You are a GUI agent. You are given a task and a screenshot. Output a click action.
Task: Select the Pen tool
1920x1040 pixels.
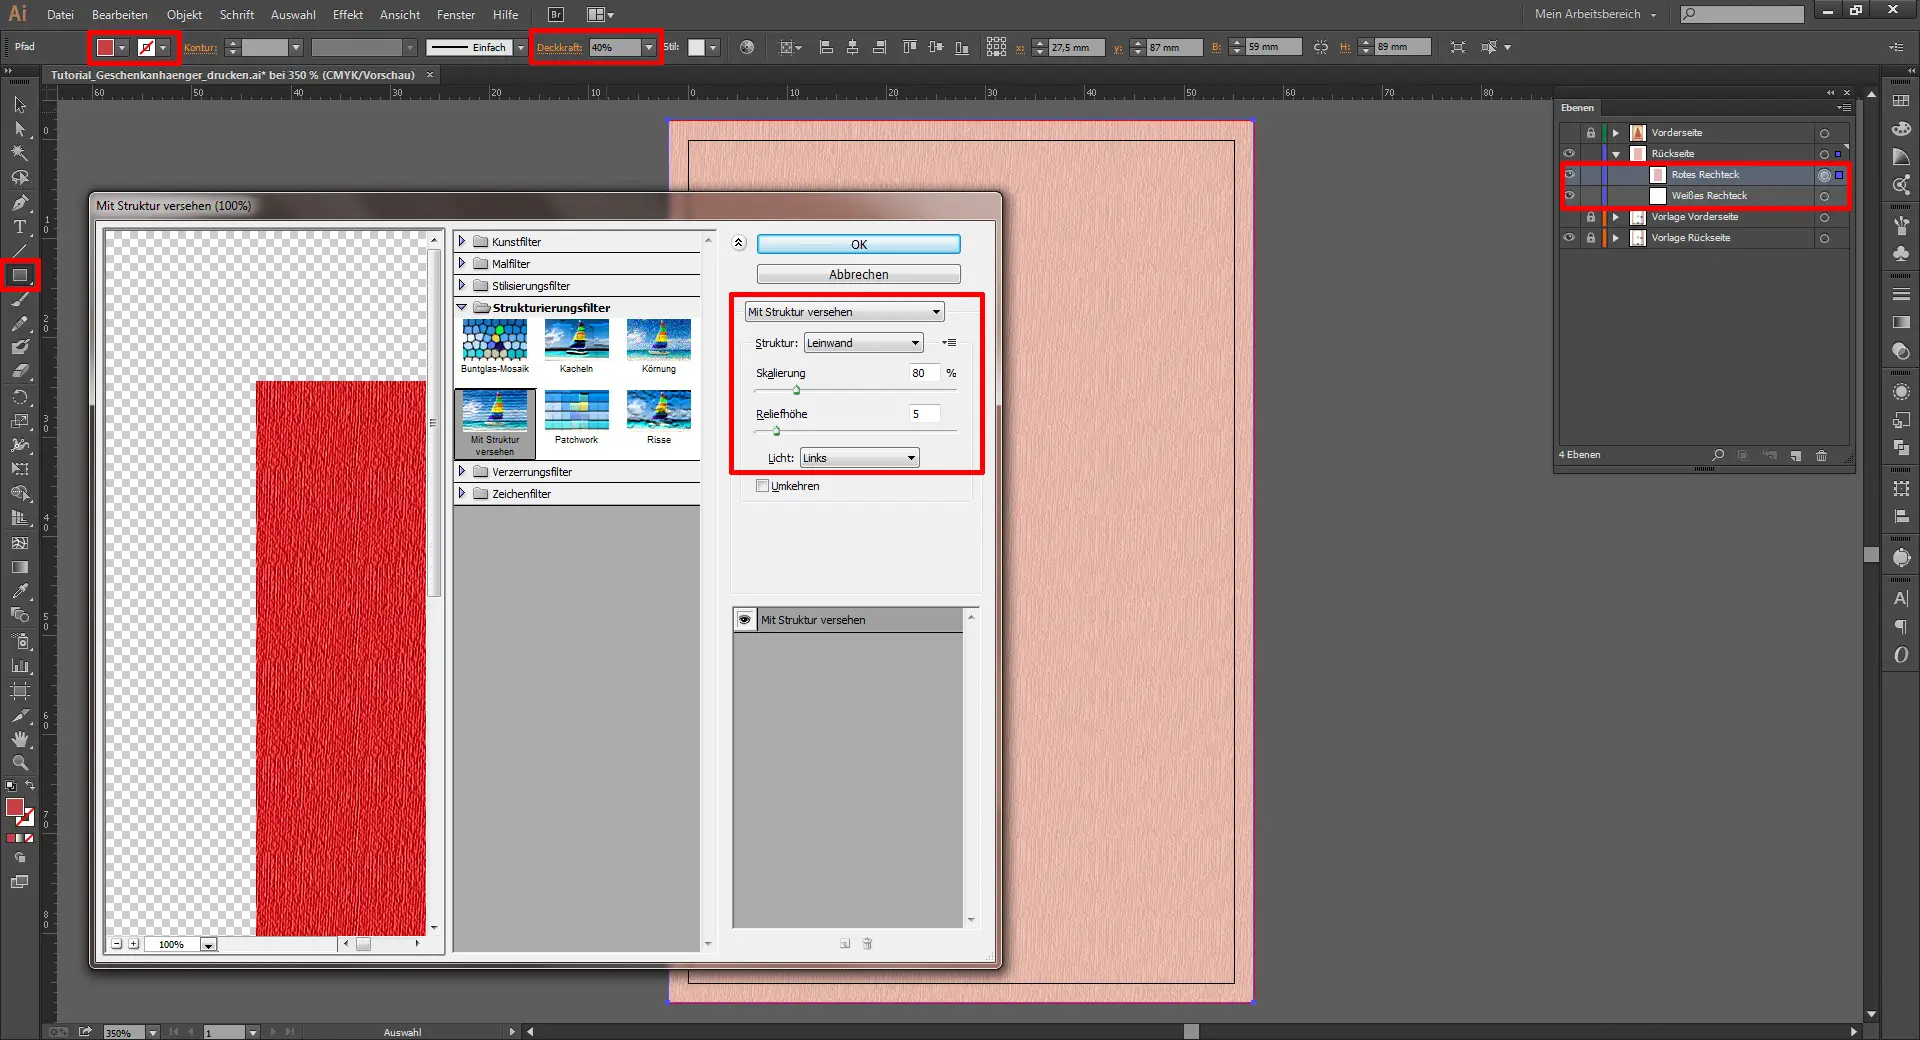[20, 202]
